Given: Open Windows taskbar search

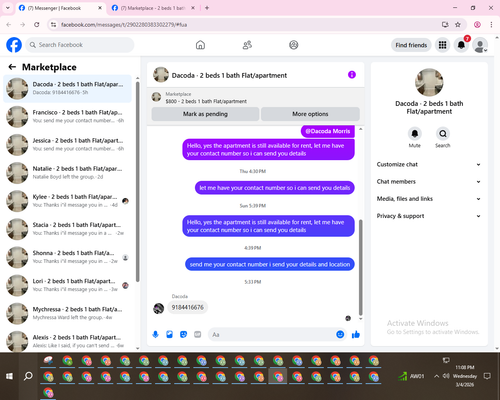Looking at the screenshot, I should coord(28,376).
